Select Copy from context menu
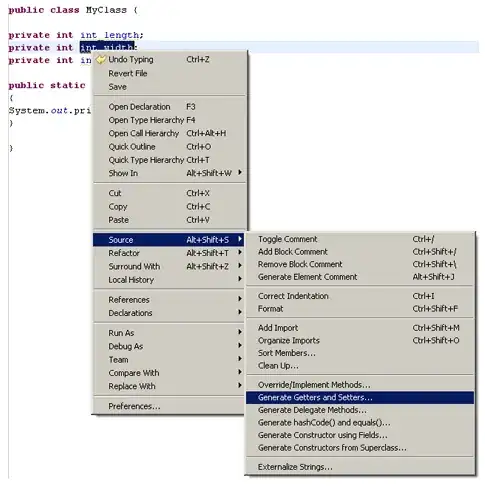The image size is (485, 487). tap(169, 207)
